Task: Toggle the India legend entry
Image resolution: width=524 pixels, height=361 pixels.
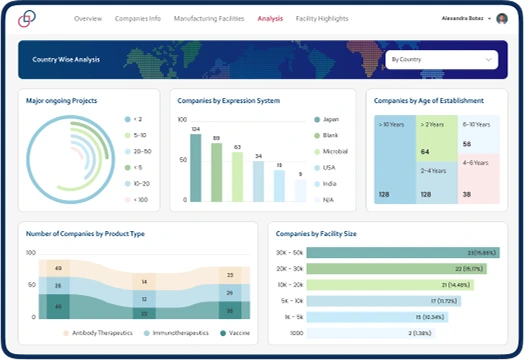Action: click(325, 184)
